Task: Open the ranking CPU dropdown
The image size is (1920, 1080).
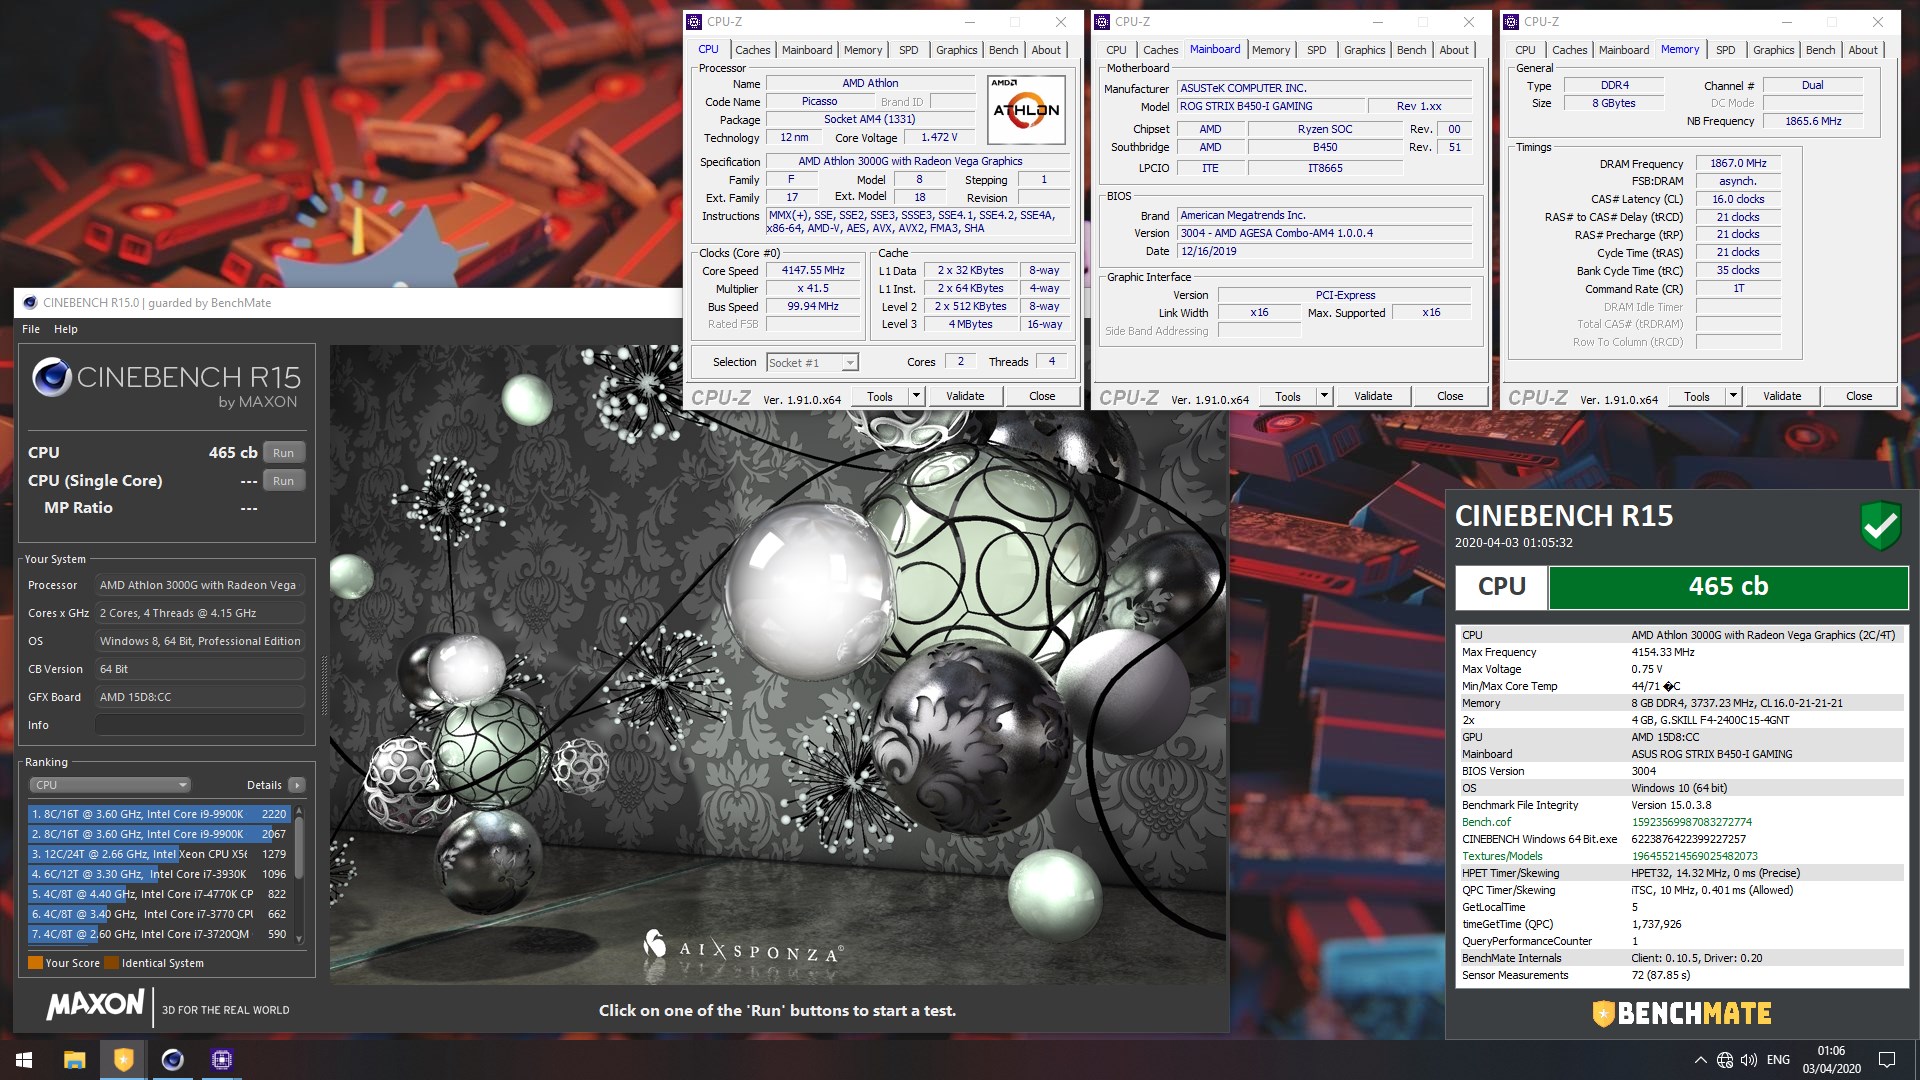Action: (x=110, y=785)
